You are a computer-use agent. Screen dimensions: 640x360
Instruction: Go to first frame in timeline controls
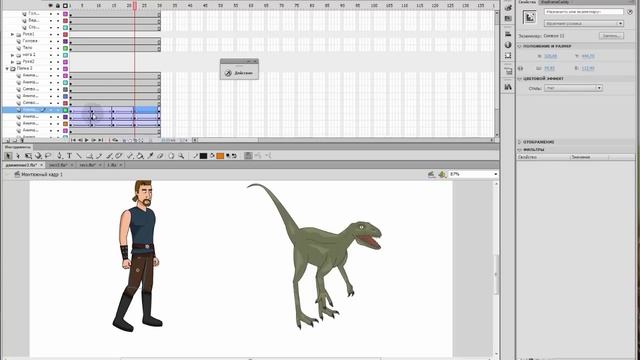coord(74,140)
